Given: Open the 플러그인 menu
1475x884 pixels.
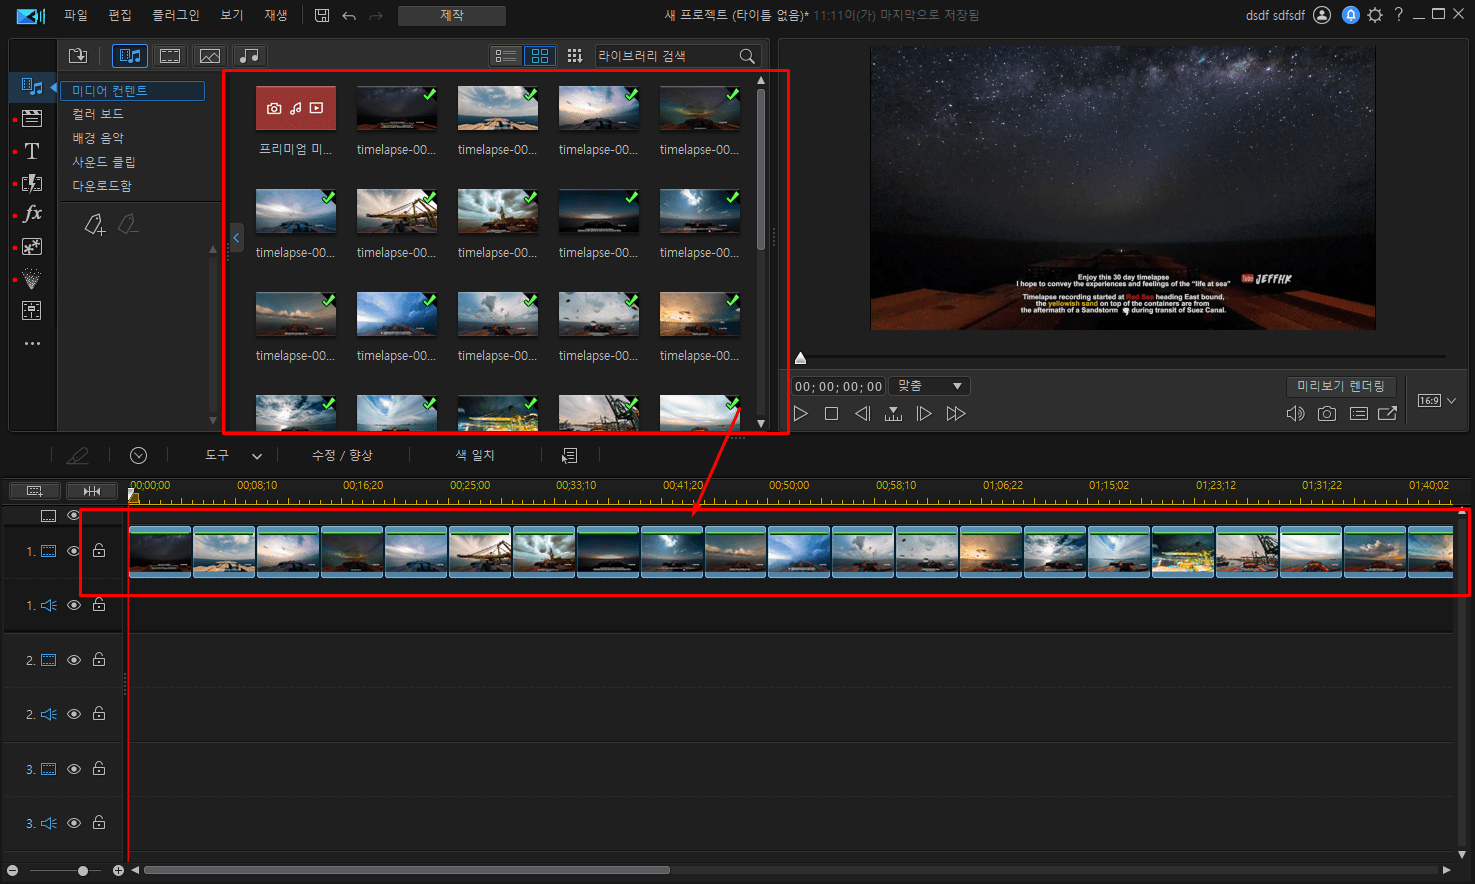Looking at the screenshot, I should (x=176, y=15).
